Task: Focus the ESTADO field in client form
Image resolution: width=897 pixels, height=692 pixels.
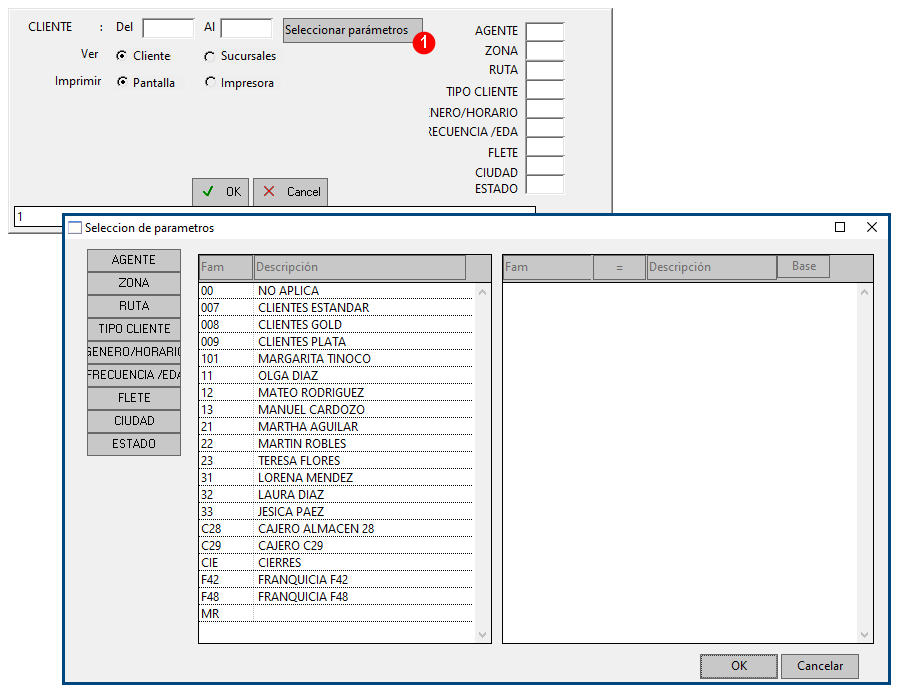Action: (545, 185)
